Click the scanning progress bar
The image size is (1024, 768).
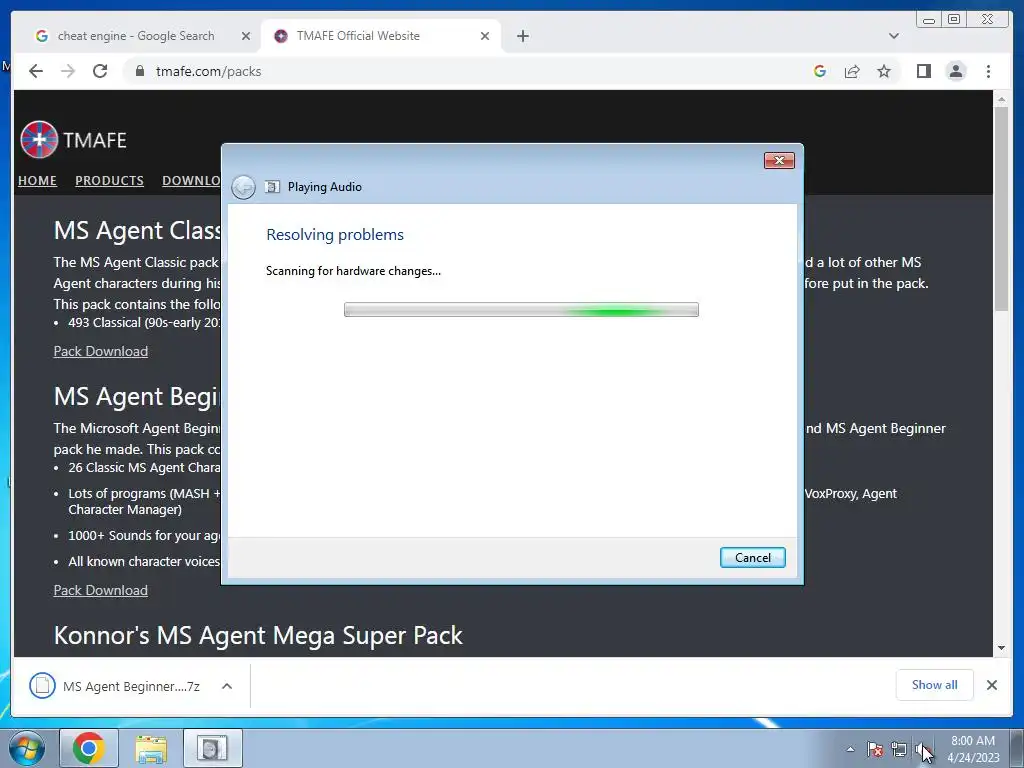tap(521, 310)
